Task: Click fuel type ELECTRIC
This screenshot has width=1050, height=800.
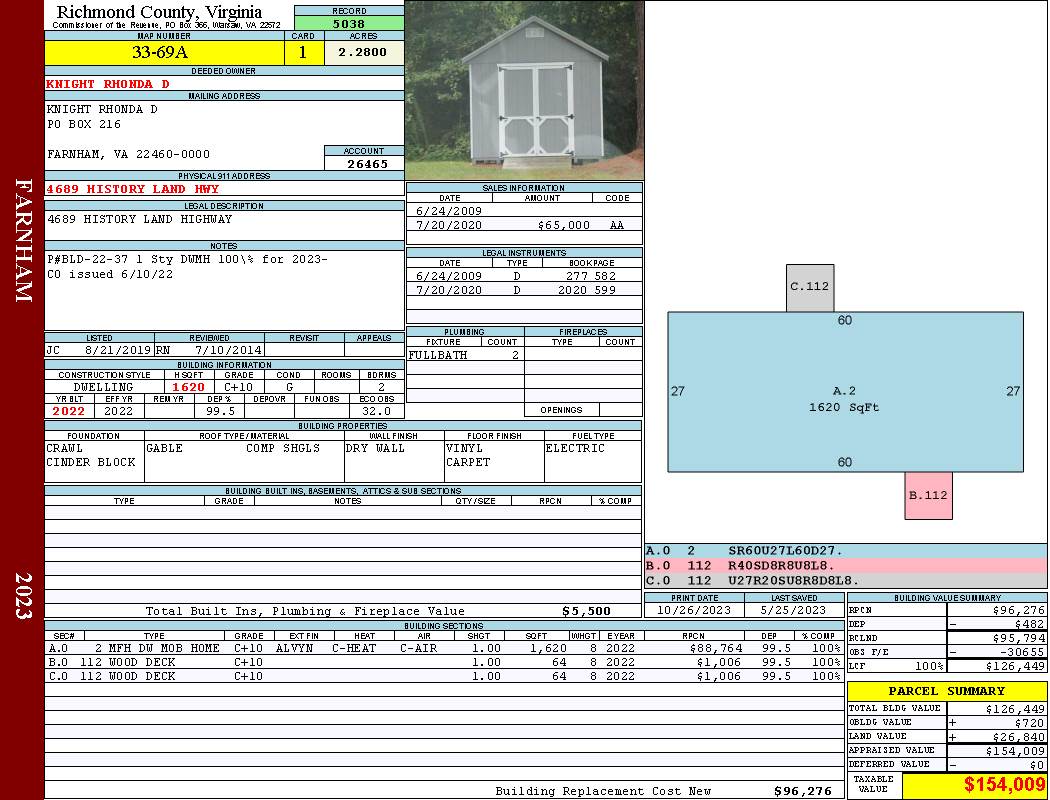Action: point(575,448)
